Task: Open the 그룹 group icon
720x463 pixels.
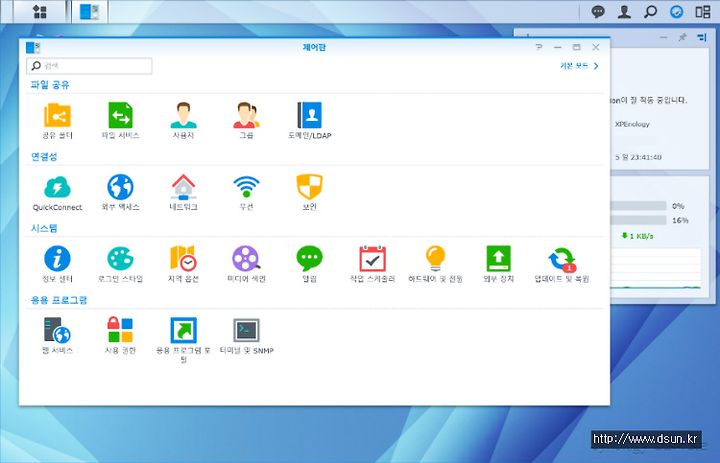Action: [x=246, y=115]
